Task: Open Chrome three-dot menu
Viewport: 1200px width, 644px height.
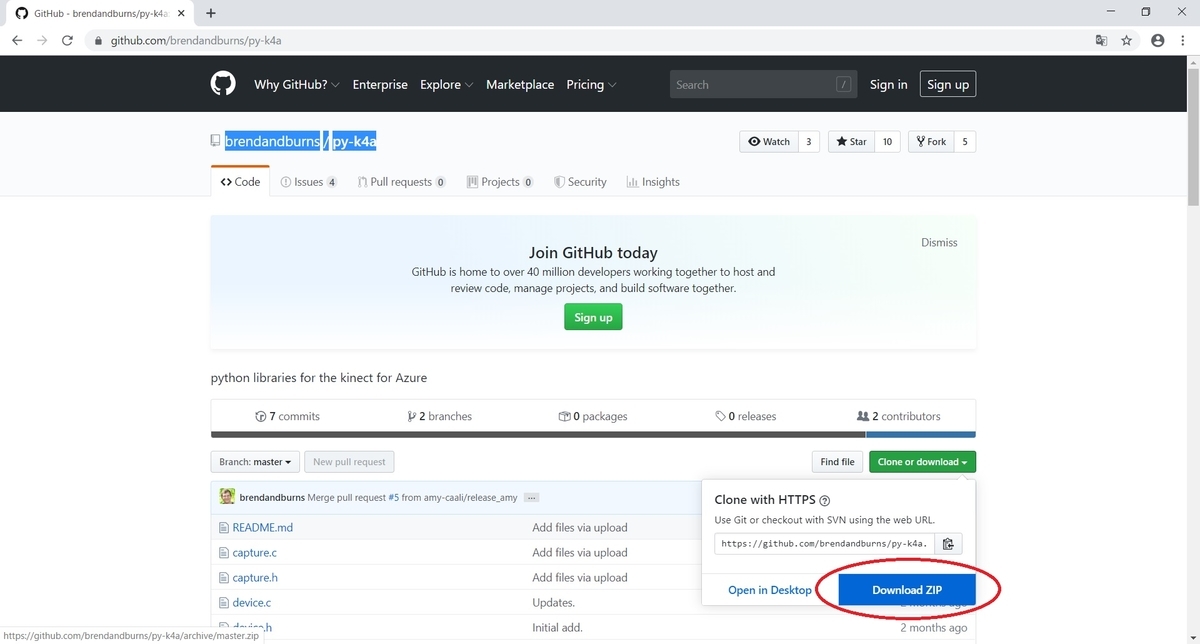Action: pos(1183,41)
